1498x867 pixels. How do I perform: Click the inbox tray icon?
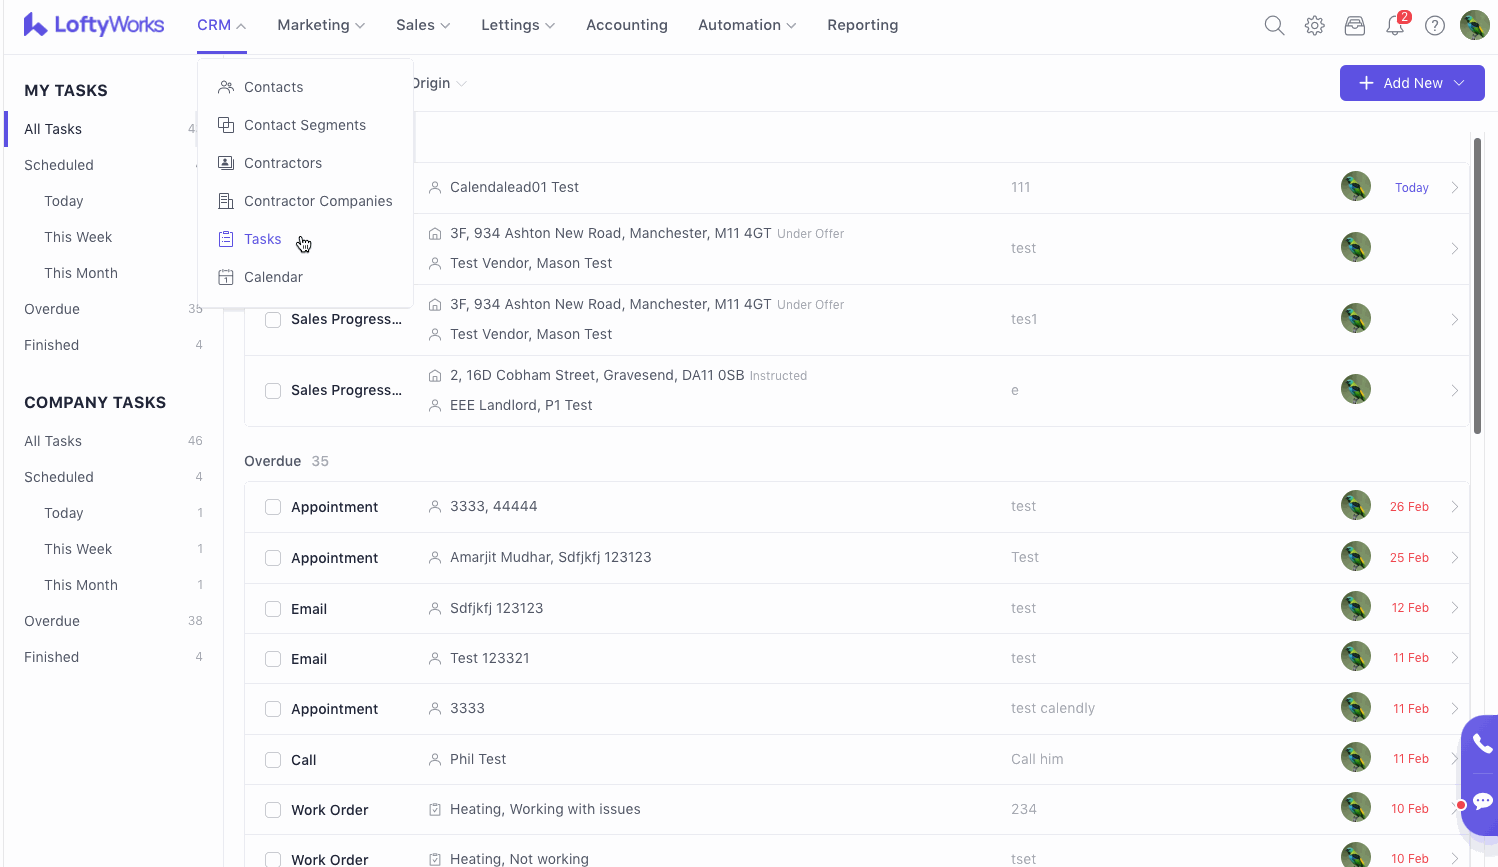pos(1355,26)
